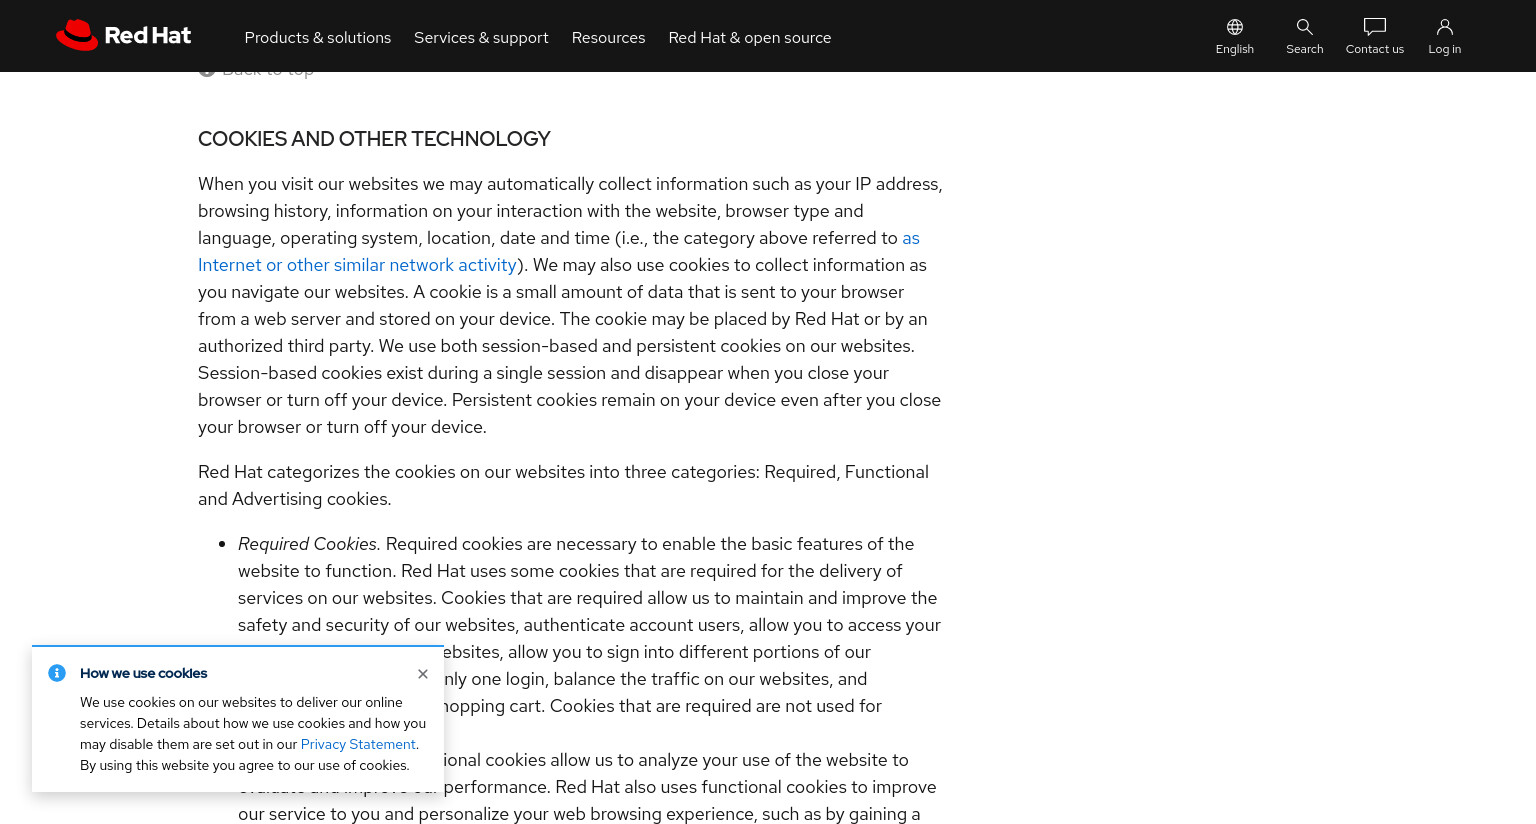Click the 'How we use cookies' heading
Image resolution: width=1536 pixels, height=824 pixels.
click(144, 673)
